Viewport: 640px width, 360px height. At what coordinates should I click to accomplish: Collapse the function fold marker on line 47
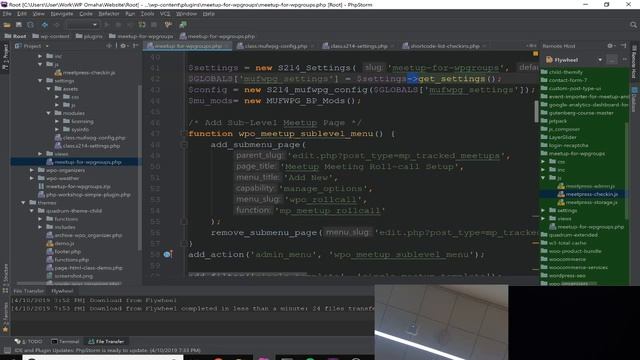184,133
